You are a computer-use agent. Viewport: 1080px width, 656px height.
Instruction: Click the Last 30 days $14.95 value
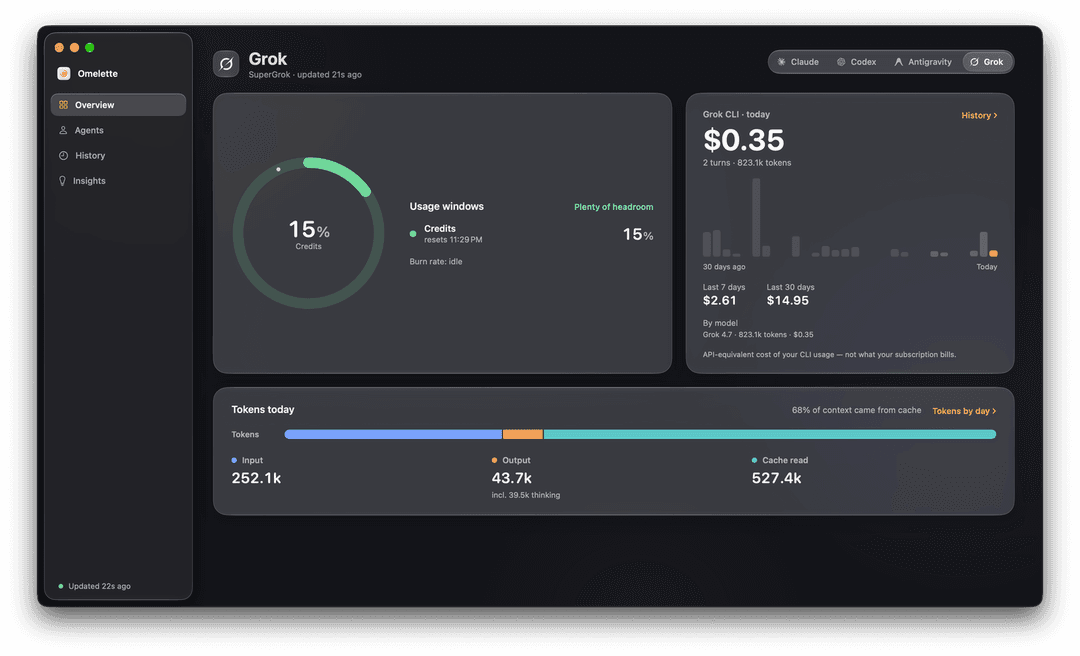788,300
